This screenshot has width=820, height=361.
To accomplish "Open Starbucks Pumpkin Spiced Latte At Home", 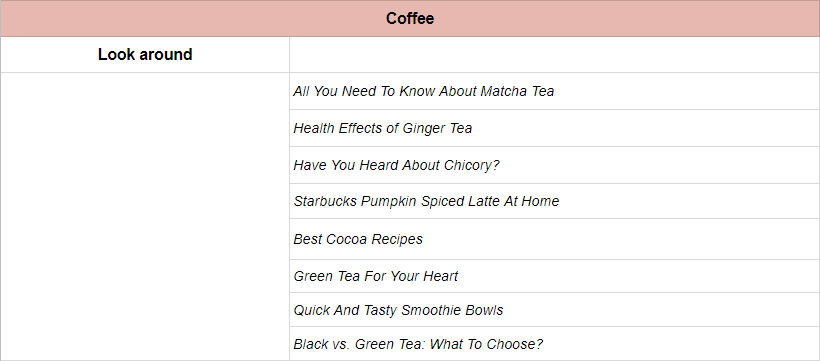I will (426, 201).
